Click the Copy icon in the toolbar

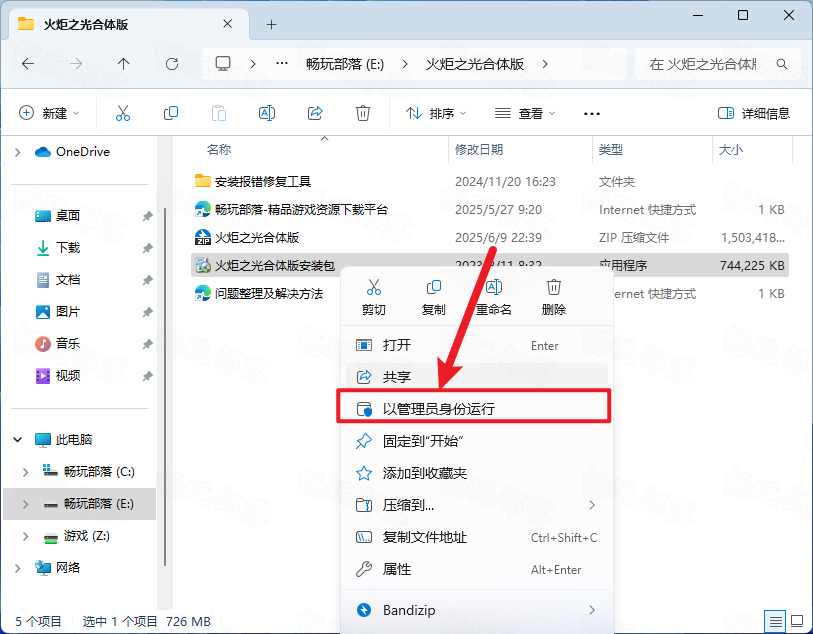(171, 113)
